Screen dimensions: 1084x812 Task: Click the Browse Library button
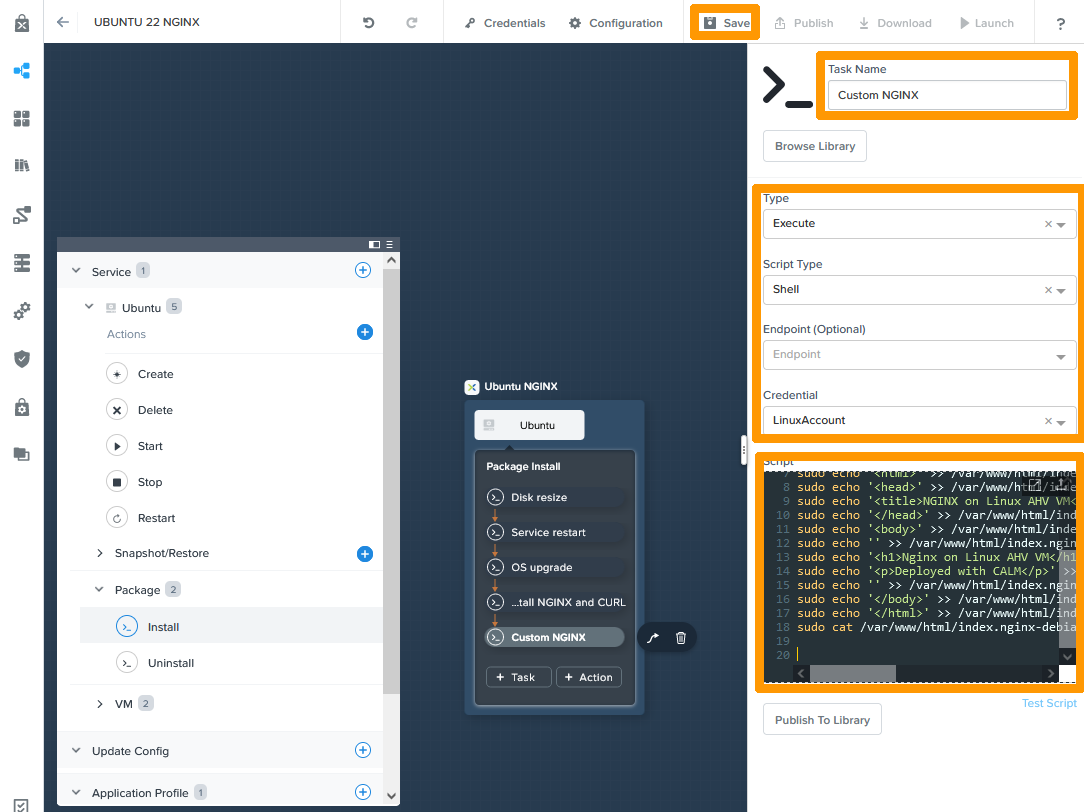click(815, 146)
